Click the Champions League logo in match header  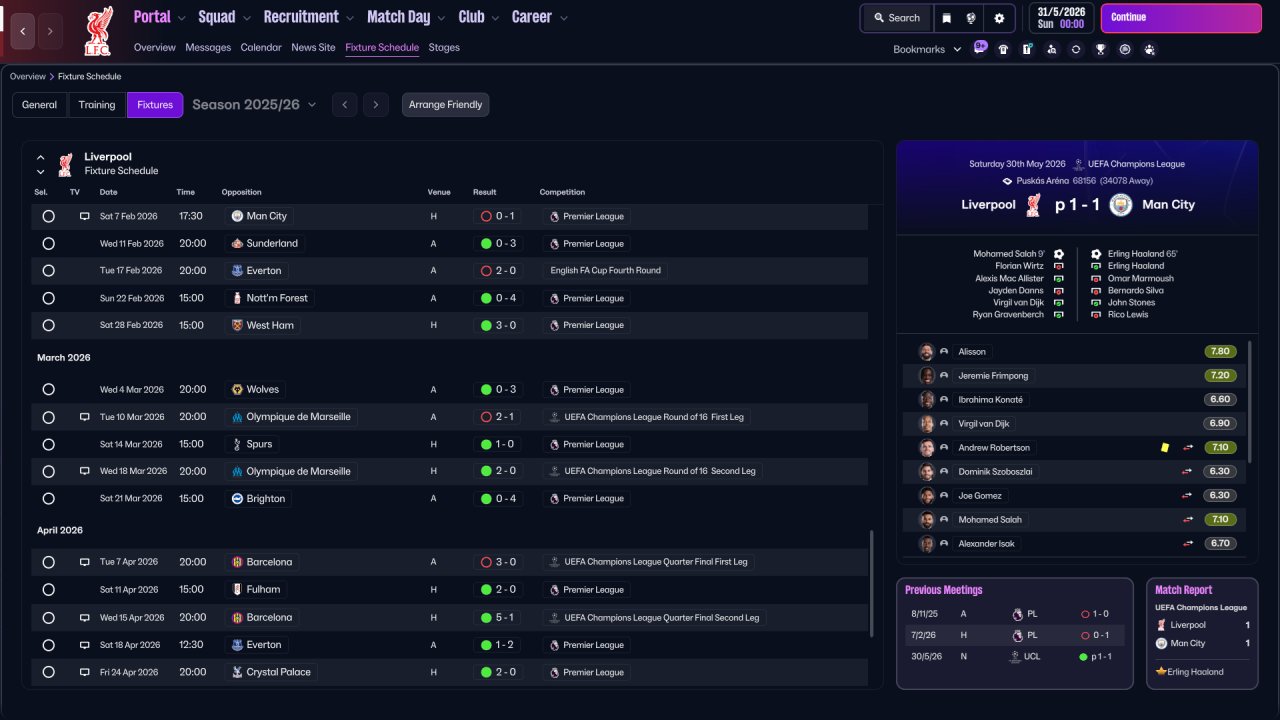pos(1079,164)
